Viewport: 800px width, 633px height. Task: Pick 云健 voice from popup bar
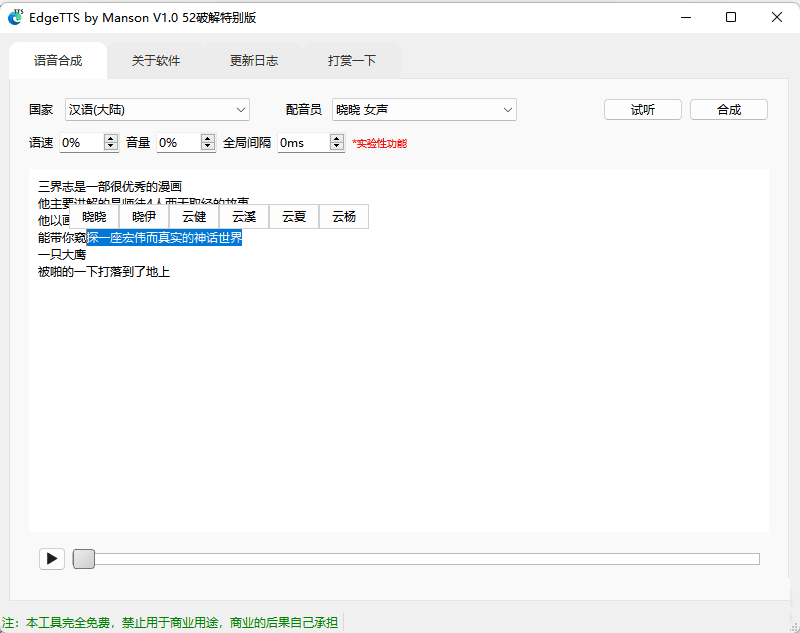click(194, 217)
